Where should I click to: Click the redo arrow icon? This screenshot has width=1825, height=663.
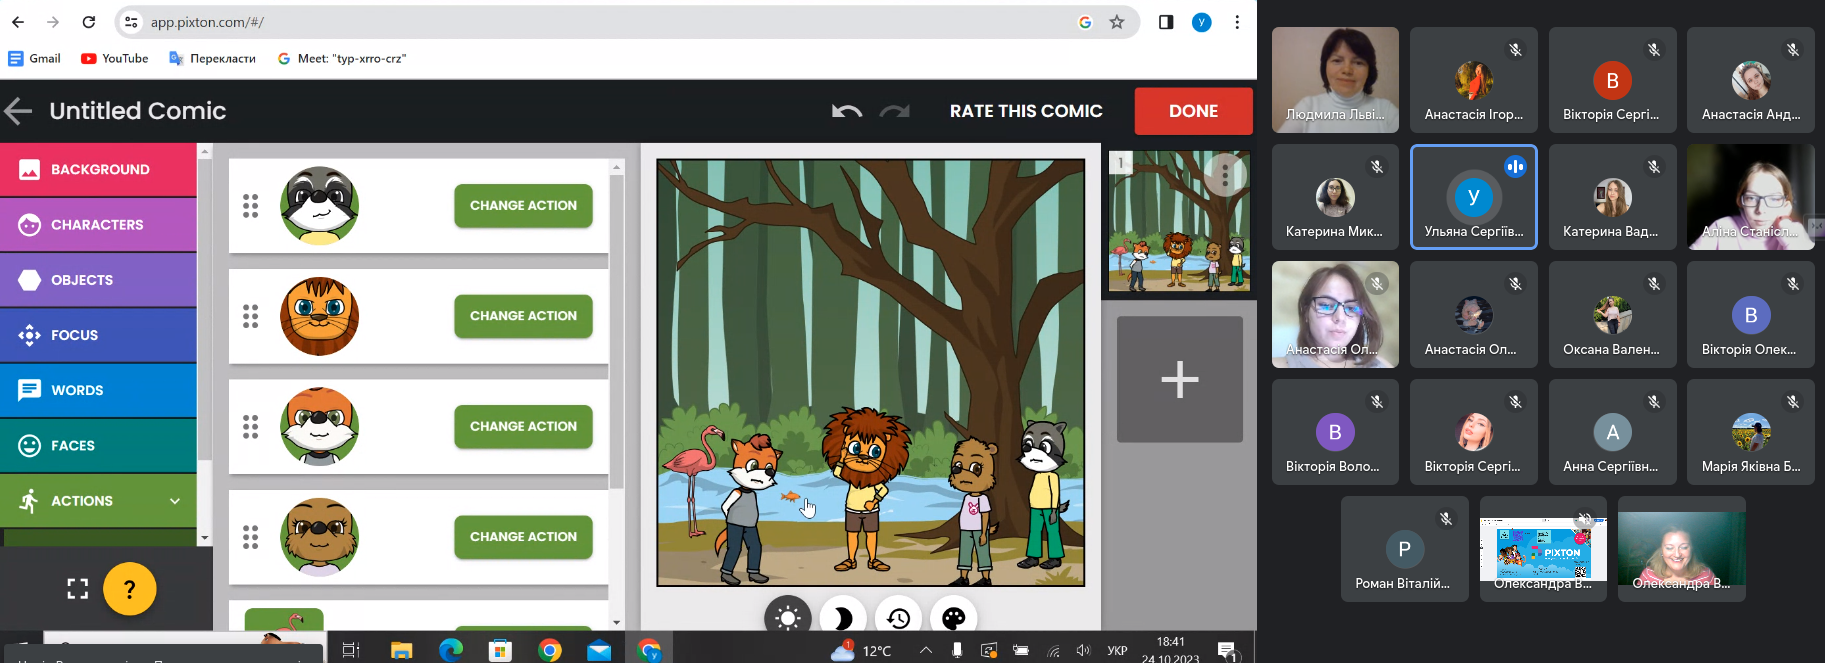point(894,111)
